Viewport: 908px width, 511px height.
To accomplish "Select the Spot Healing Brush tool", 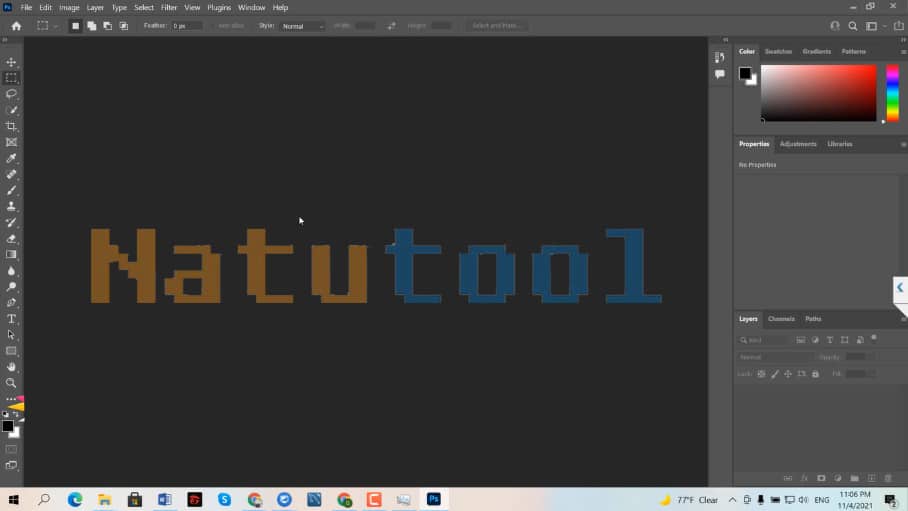I will click(11, 174).
